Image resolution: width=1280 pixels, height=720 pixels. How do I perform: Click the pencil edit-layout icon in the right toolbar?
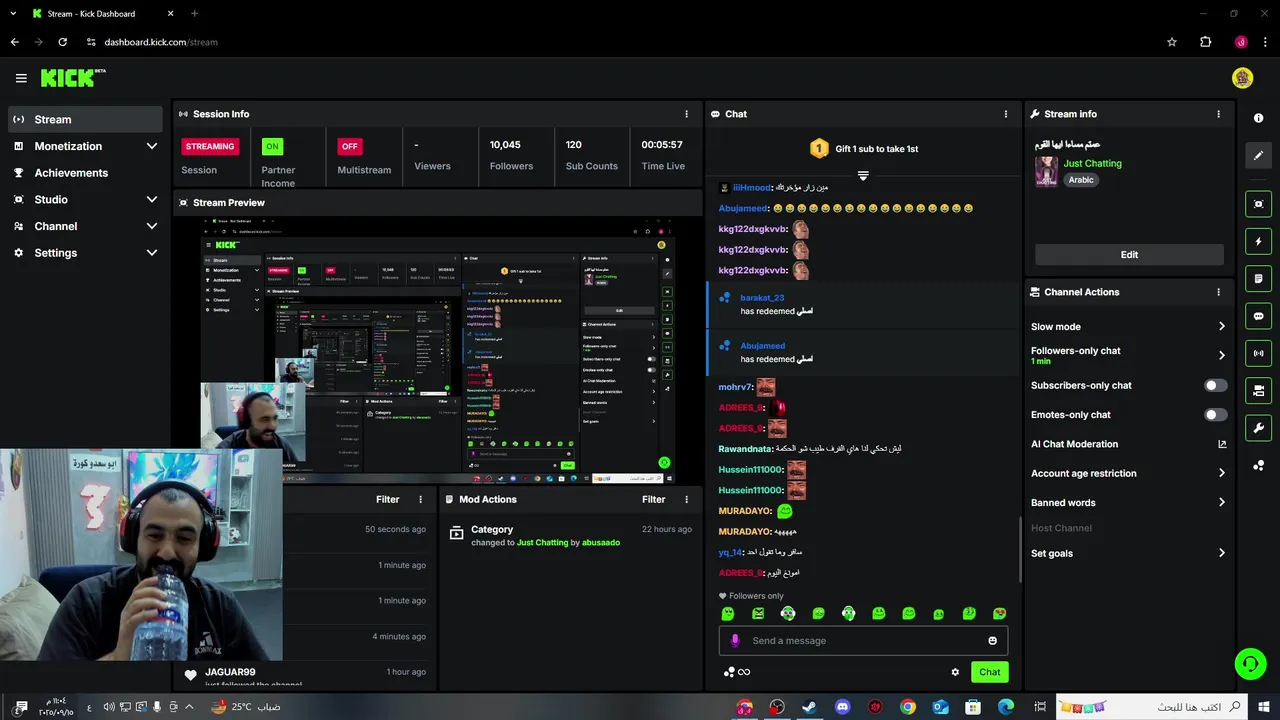pos(1258,155)
